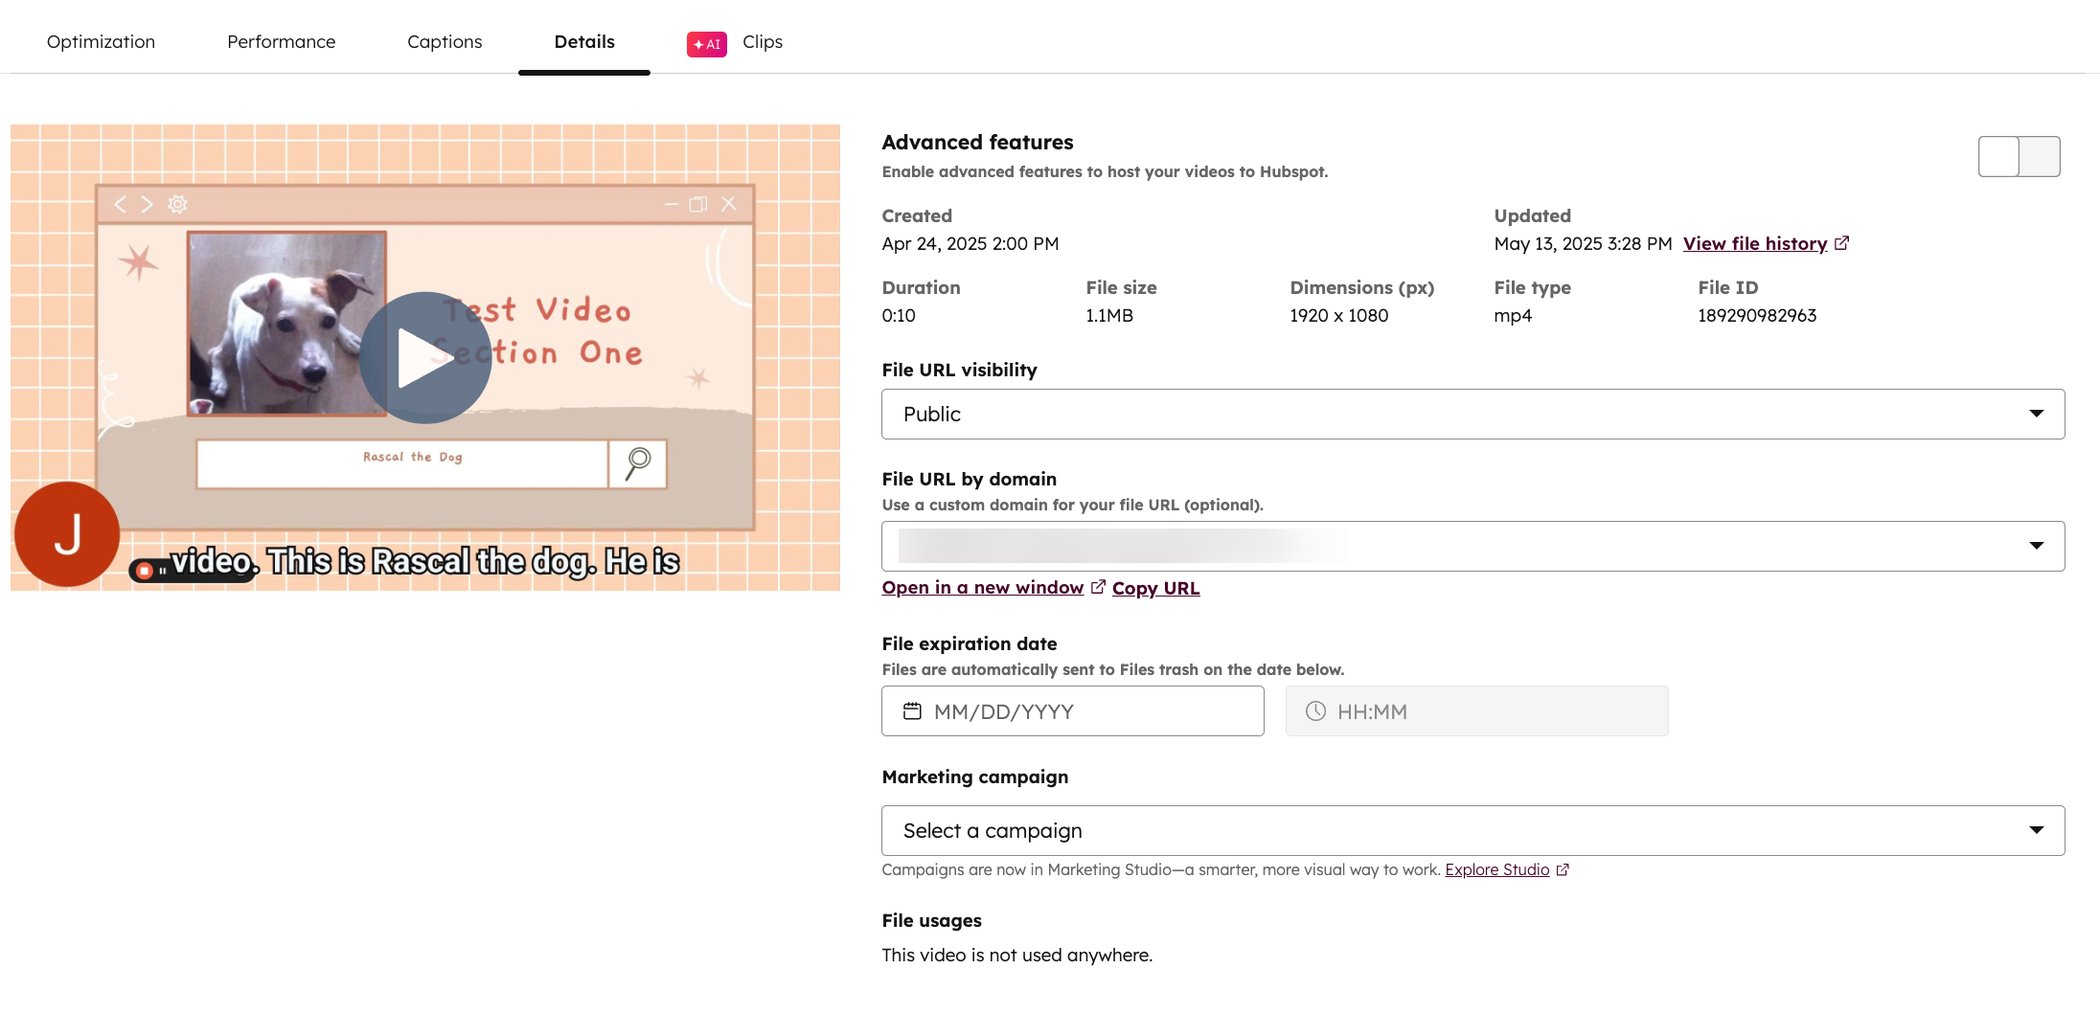Open the File URL visibility dropdown

(1472, 414)
